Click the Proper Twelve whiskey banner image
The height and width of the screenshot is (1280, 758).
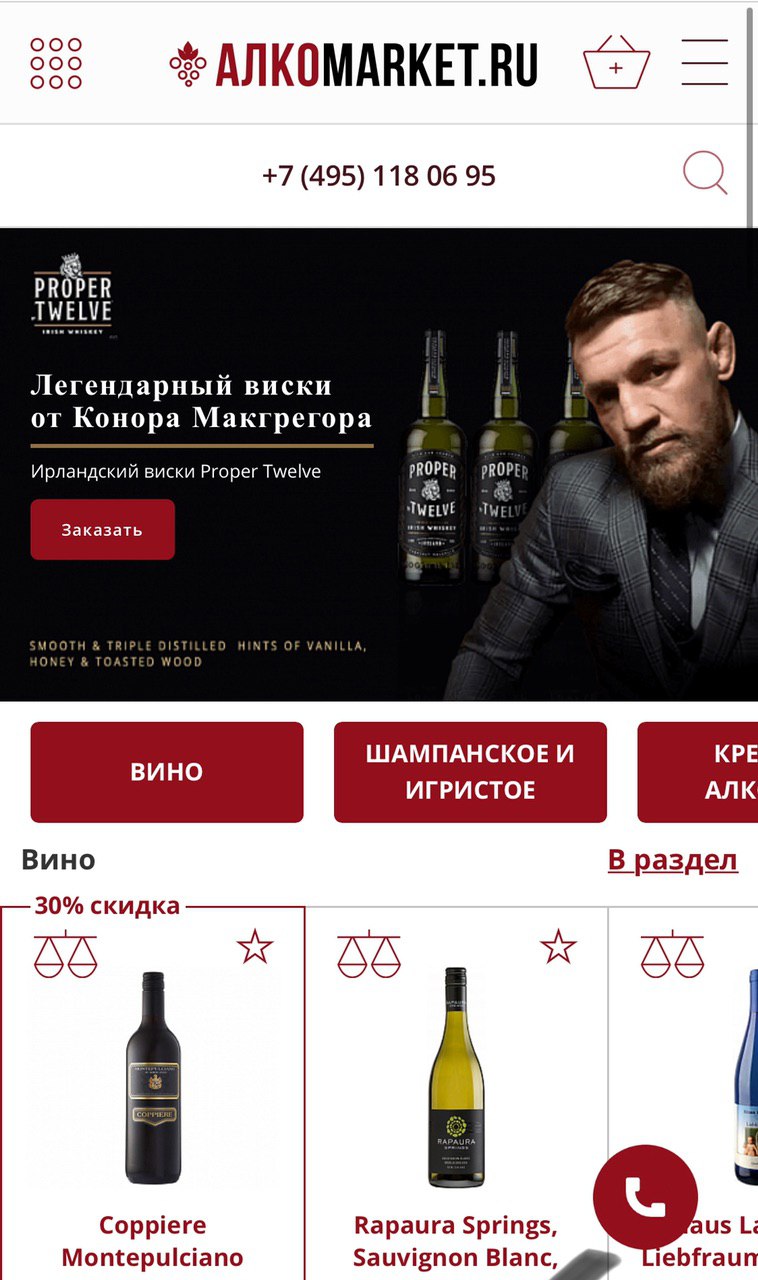point(379,465)
